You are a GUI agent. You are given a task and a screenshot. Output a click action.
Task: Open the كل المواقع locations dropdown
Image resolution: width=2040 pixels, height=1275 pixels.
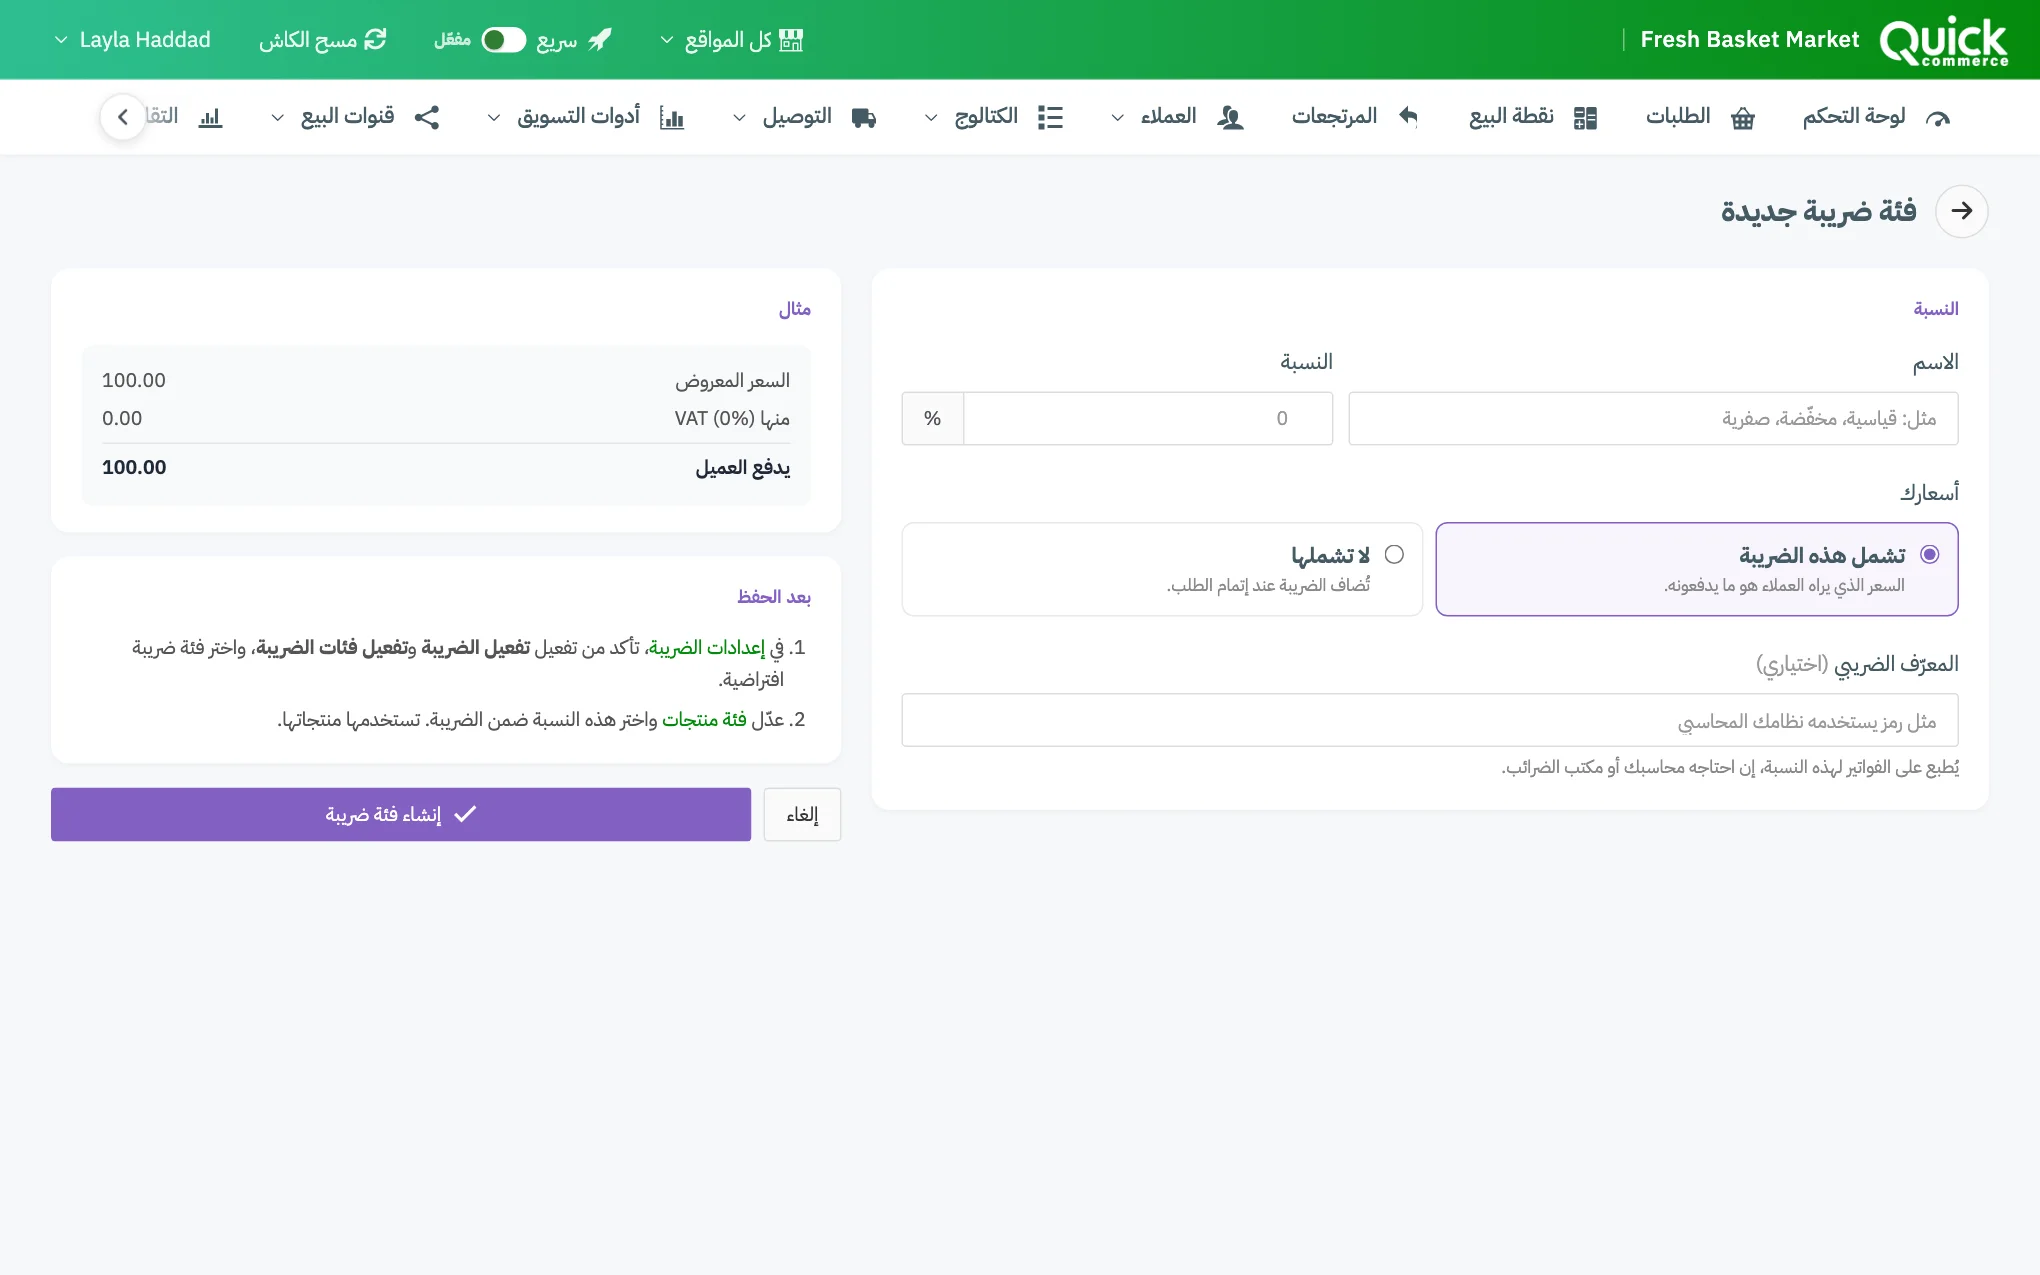731,40
